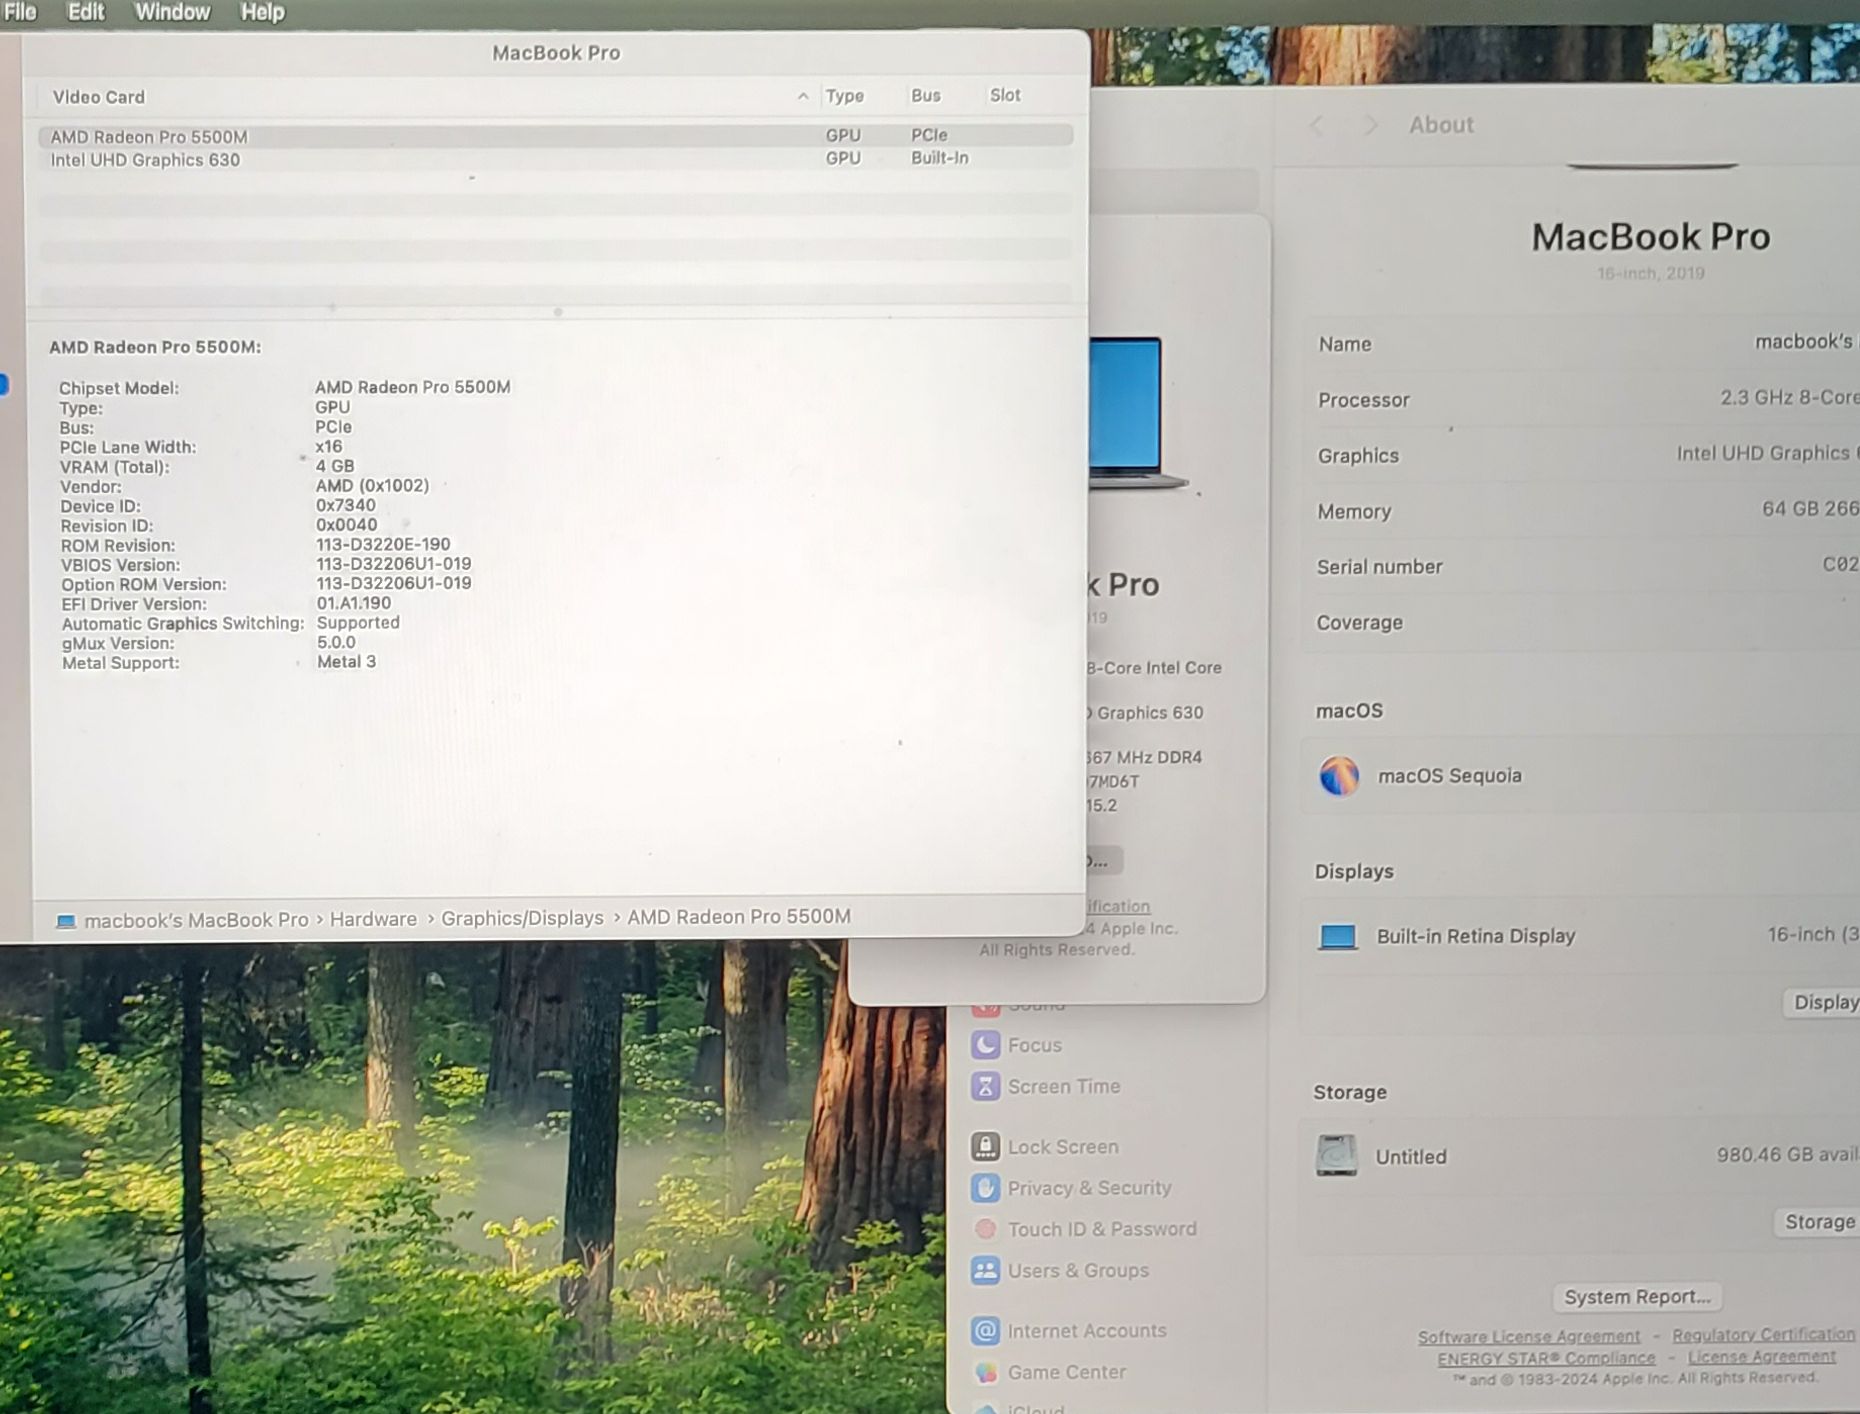This screenshot has height=1414, width=1860.
Task: Click the Game Center icon
Action: point(985,1372)
